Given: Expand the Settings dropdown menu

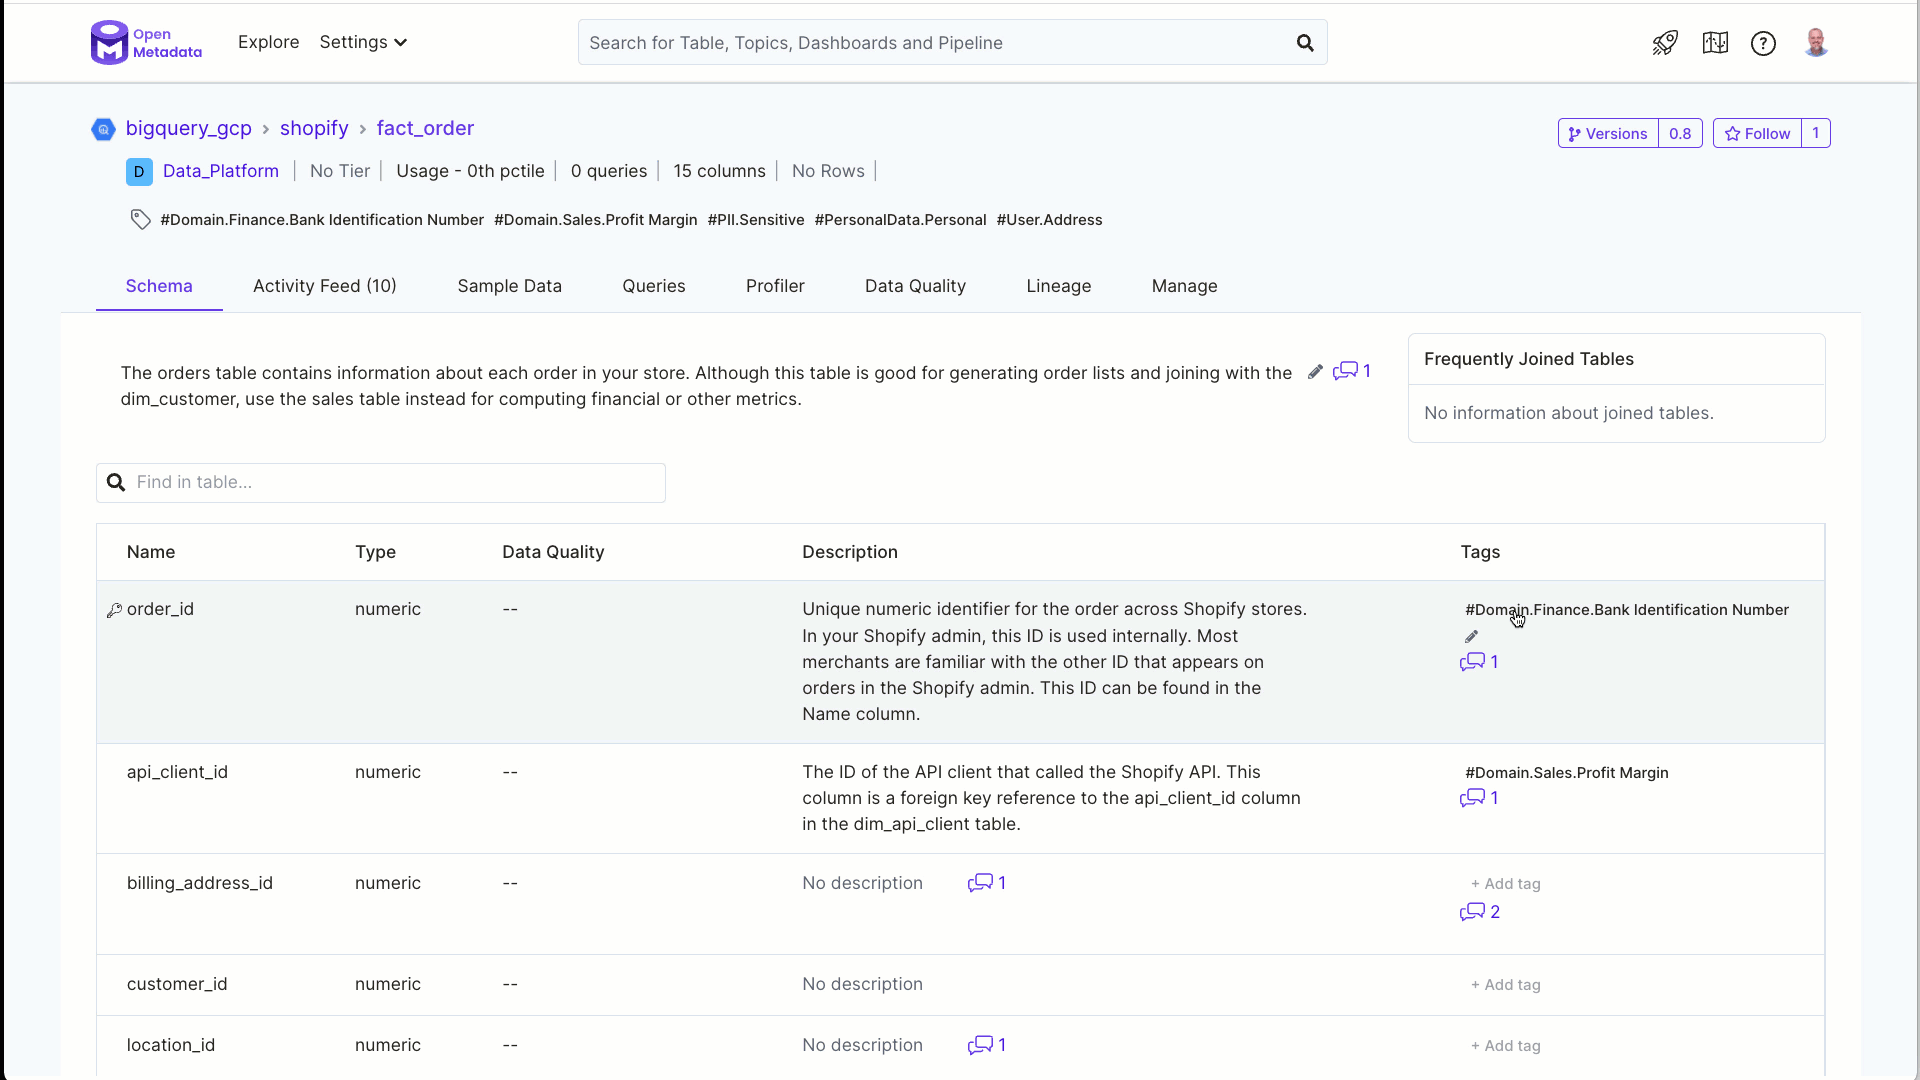Looking at the screenshot, I should [363, 42].
